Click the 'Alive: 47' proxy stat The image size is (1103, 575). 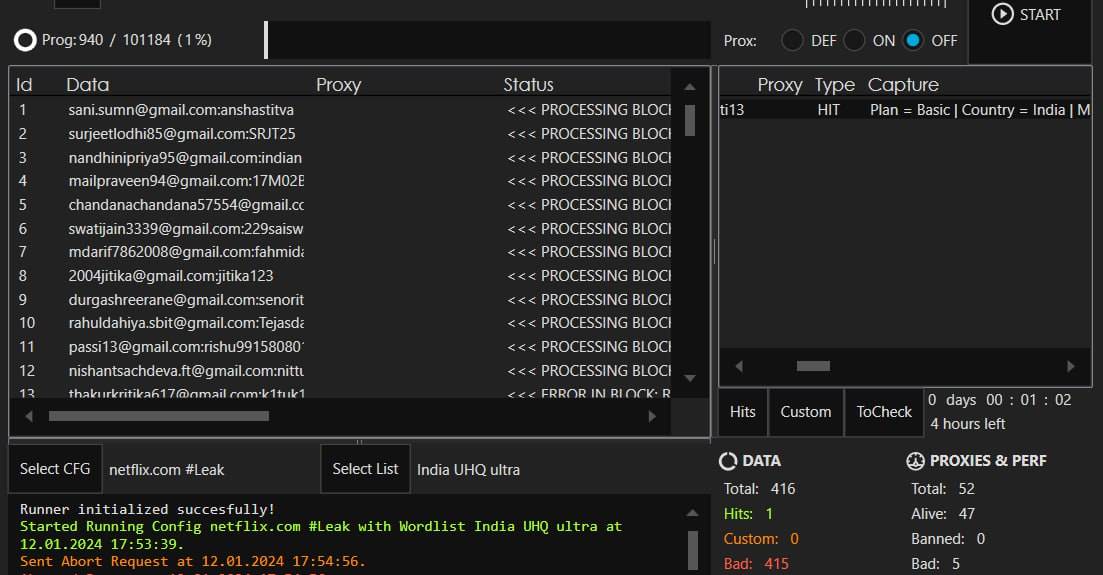coord(943,514)
